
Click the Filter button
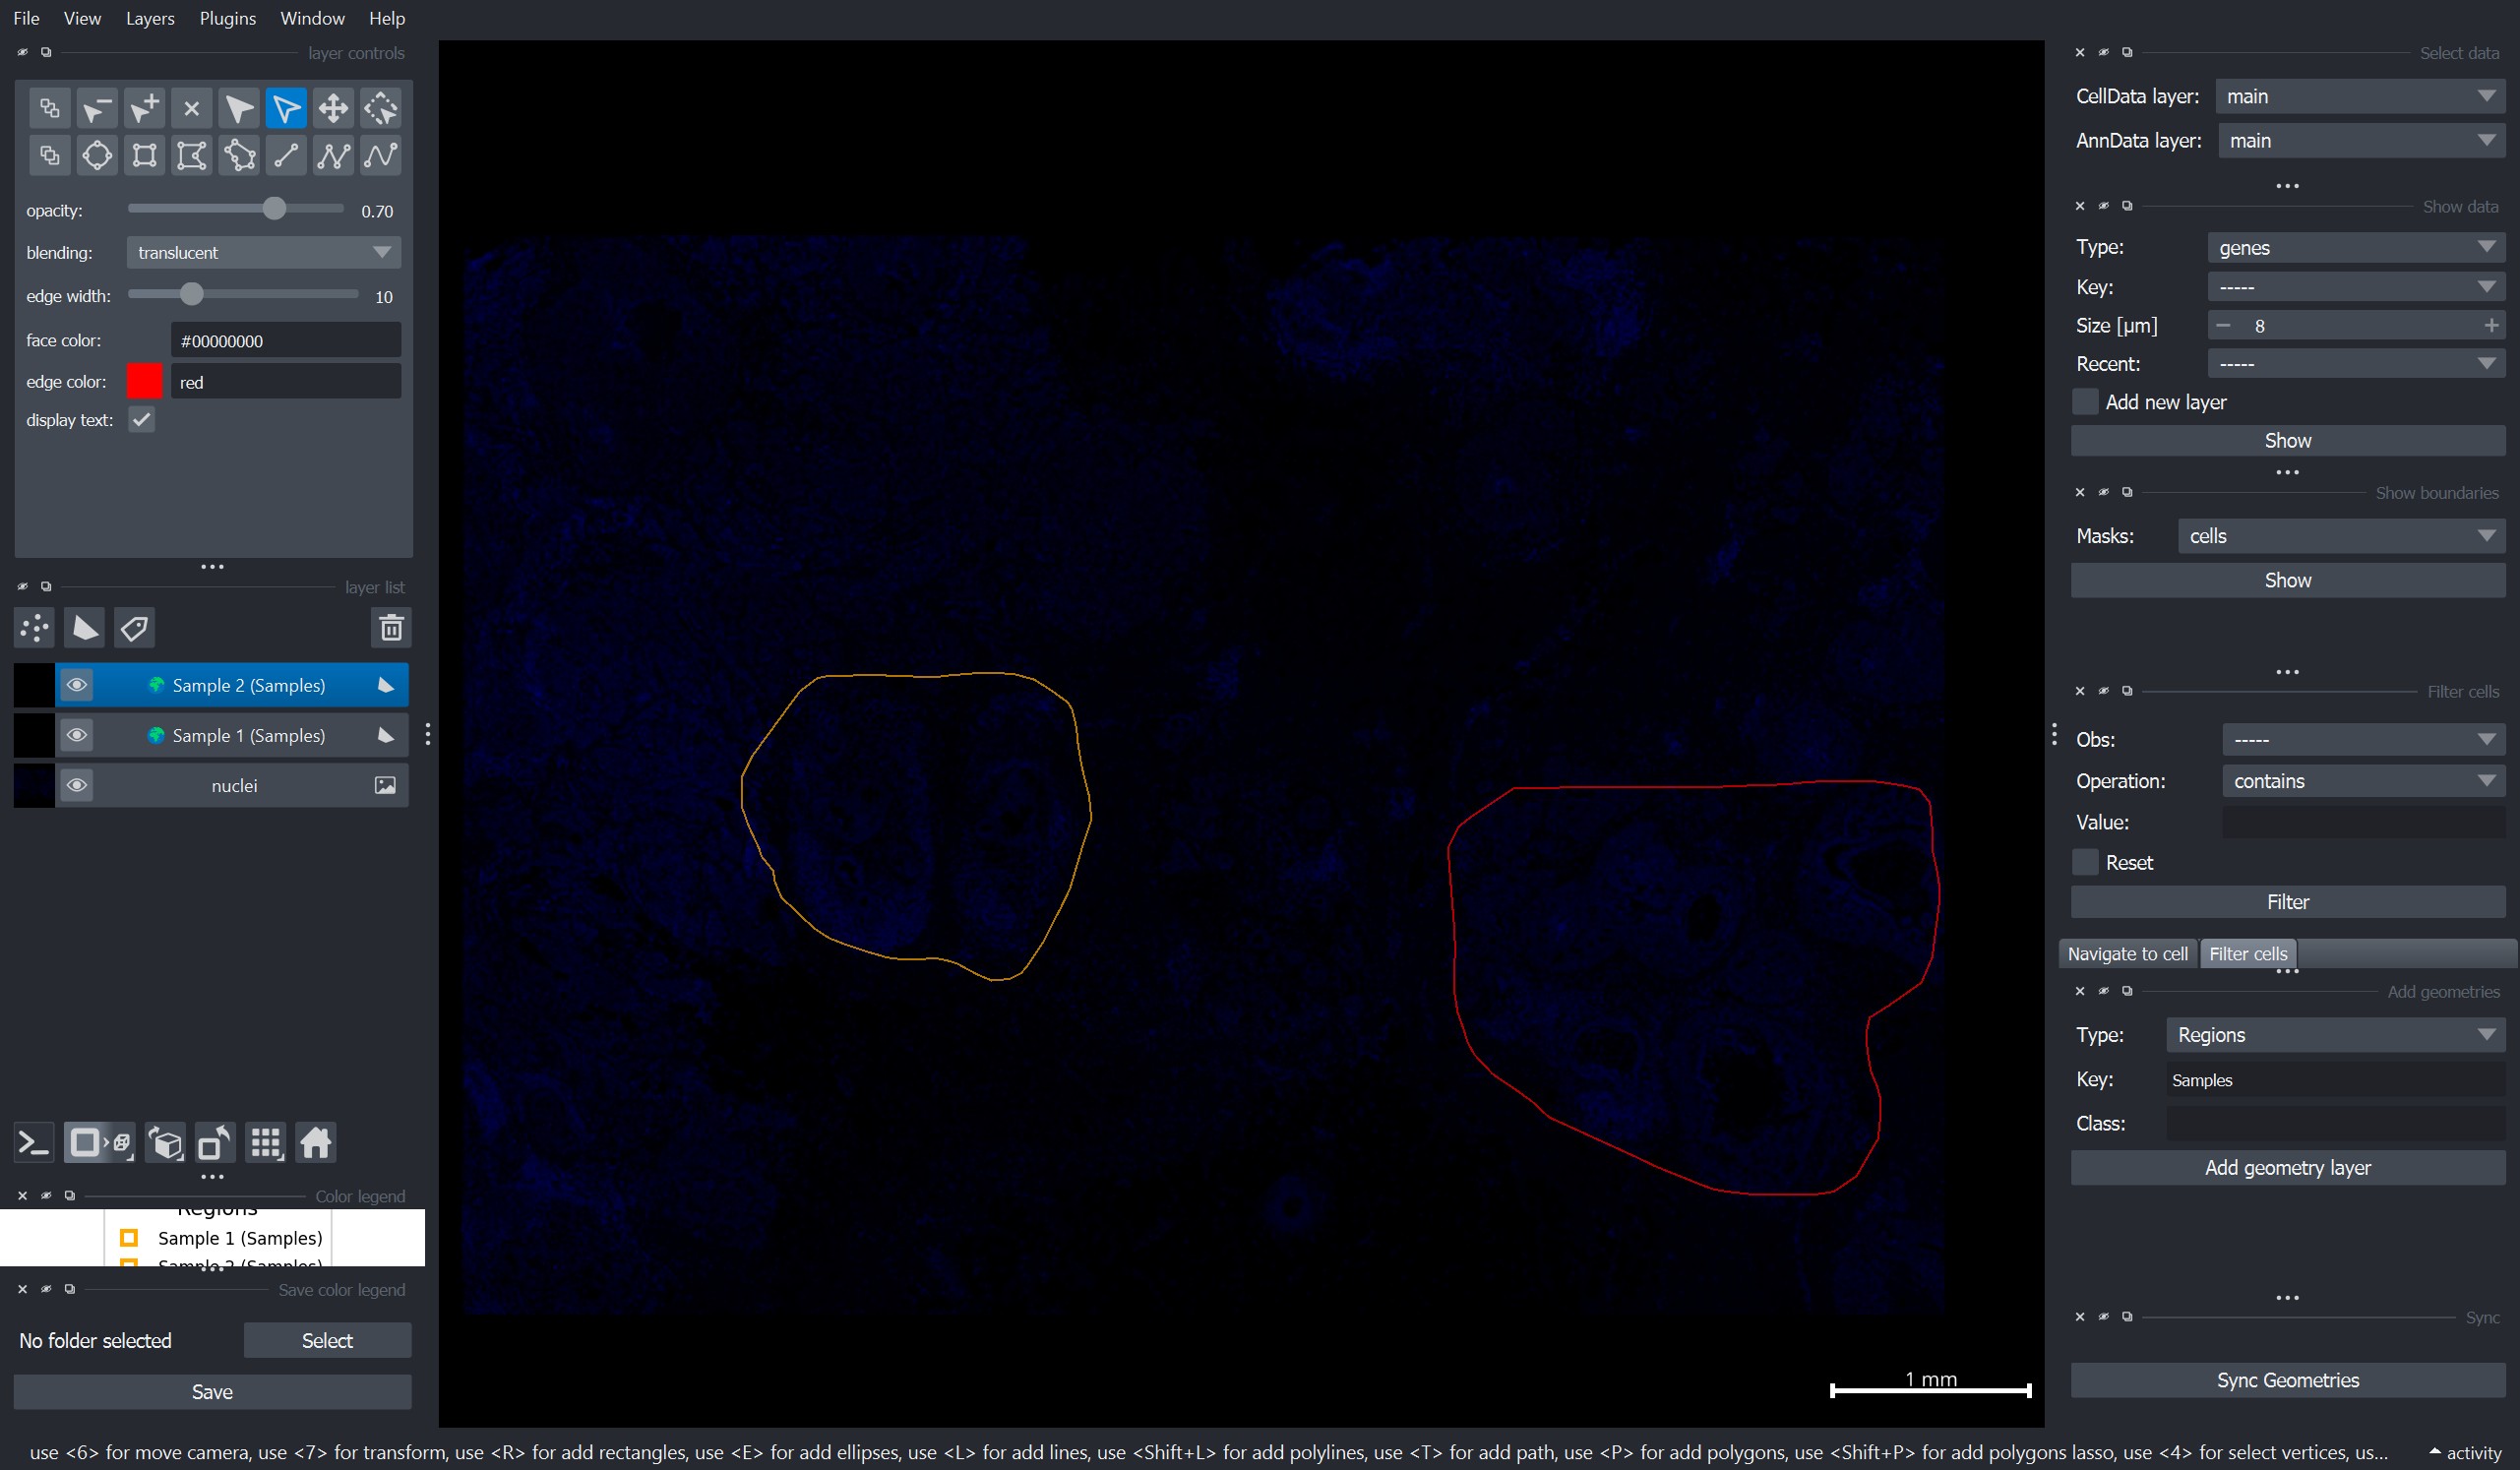2287,902
